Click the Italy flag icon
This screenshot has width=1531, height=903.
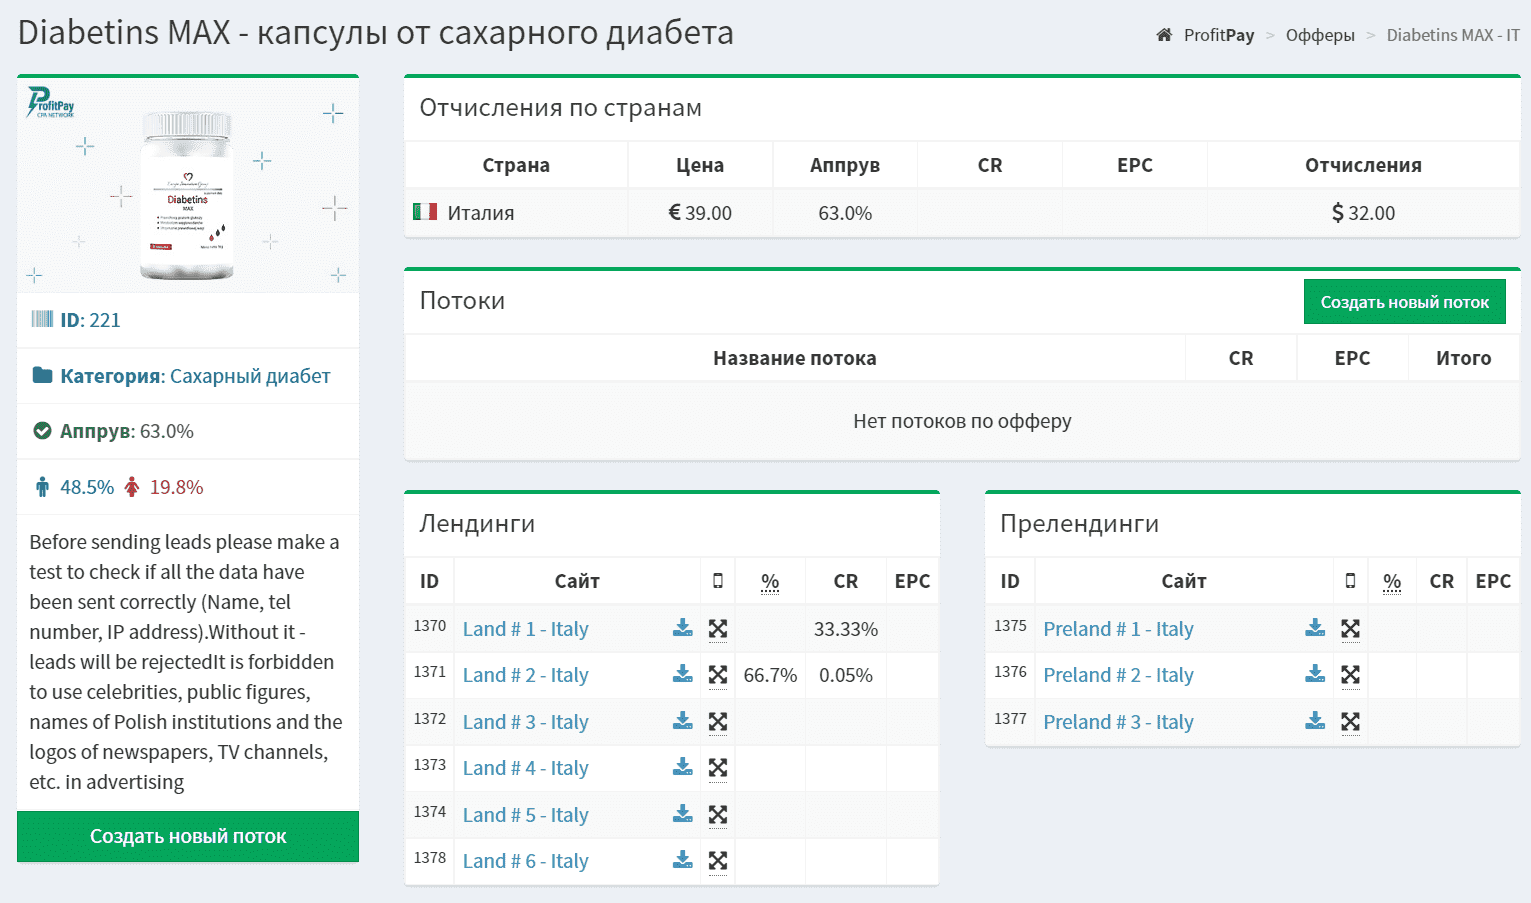click(425, 212)
